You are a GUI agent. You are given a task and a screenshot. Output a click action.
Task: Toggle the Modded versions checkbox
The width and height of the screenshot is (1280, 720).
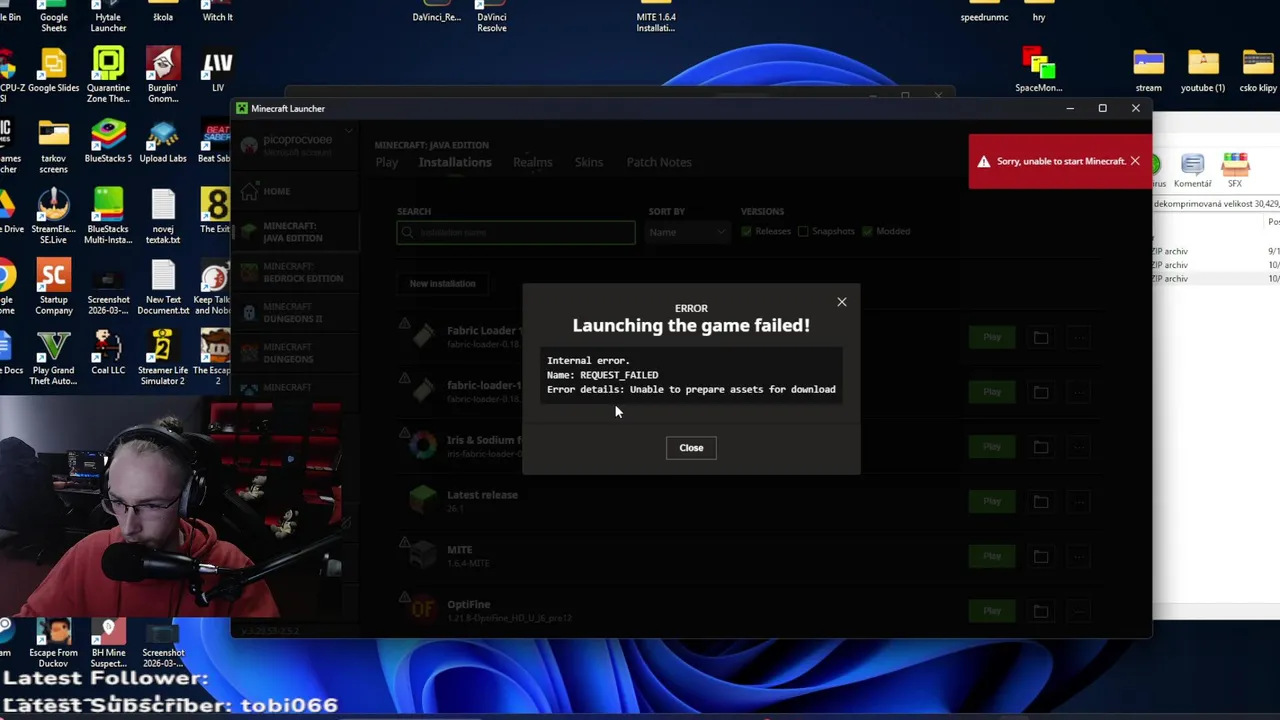867,232
